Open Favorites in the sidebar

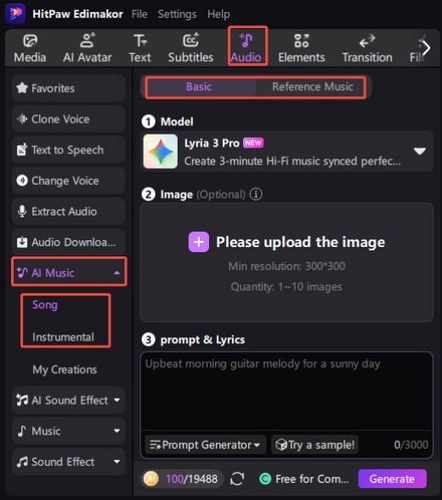point(69,88)
